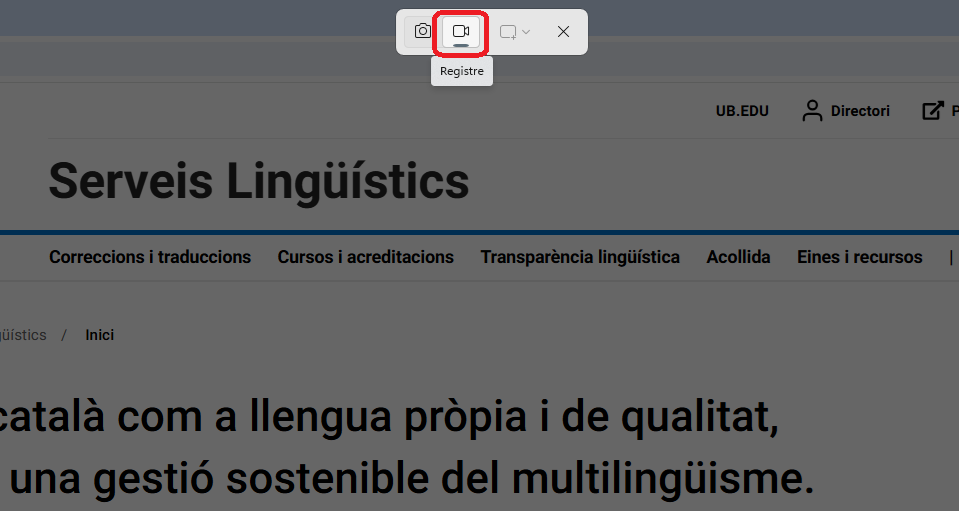Open the Eines i recursos menu
This screenshot has width=959, height=511.
click(x=859, y=257)
